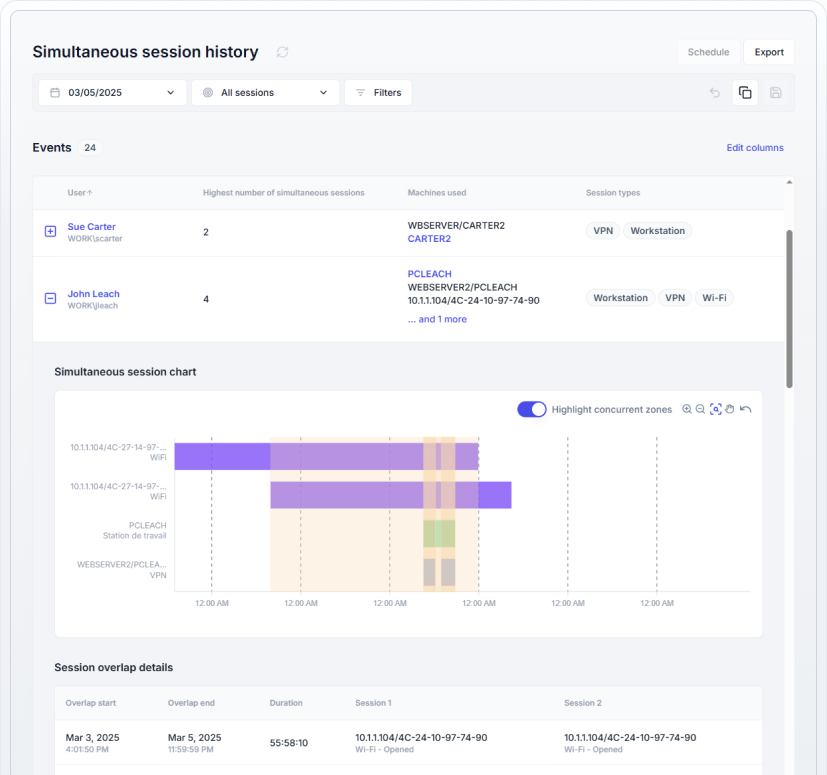Click the undo arrow in the filter bar
This screenshot has height=775, width=827.
coord(714,93)
